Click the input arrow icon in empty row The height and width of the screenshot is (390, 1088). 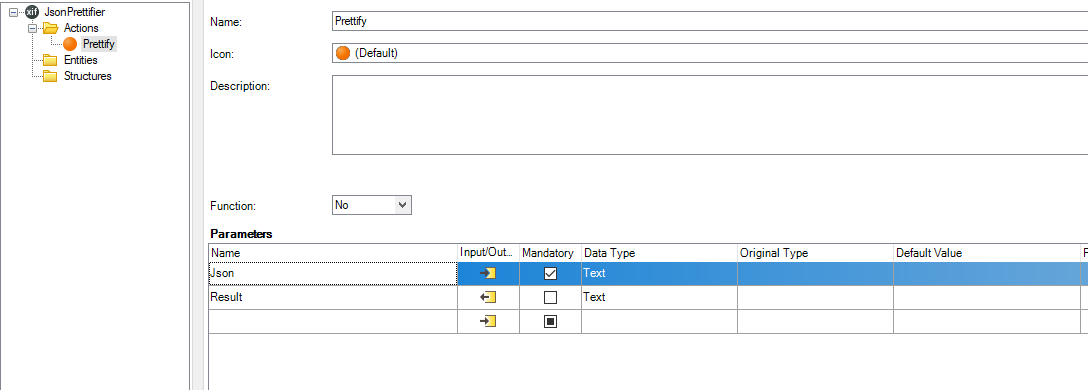click(x=488, y=321)
